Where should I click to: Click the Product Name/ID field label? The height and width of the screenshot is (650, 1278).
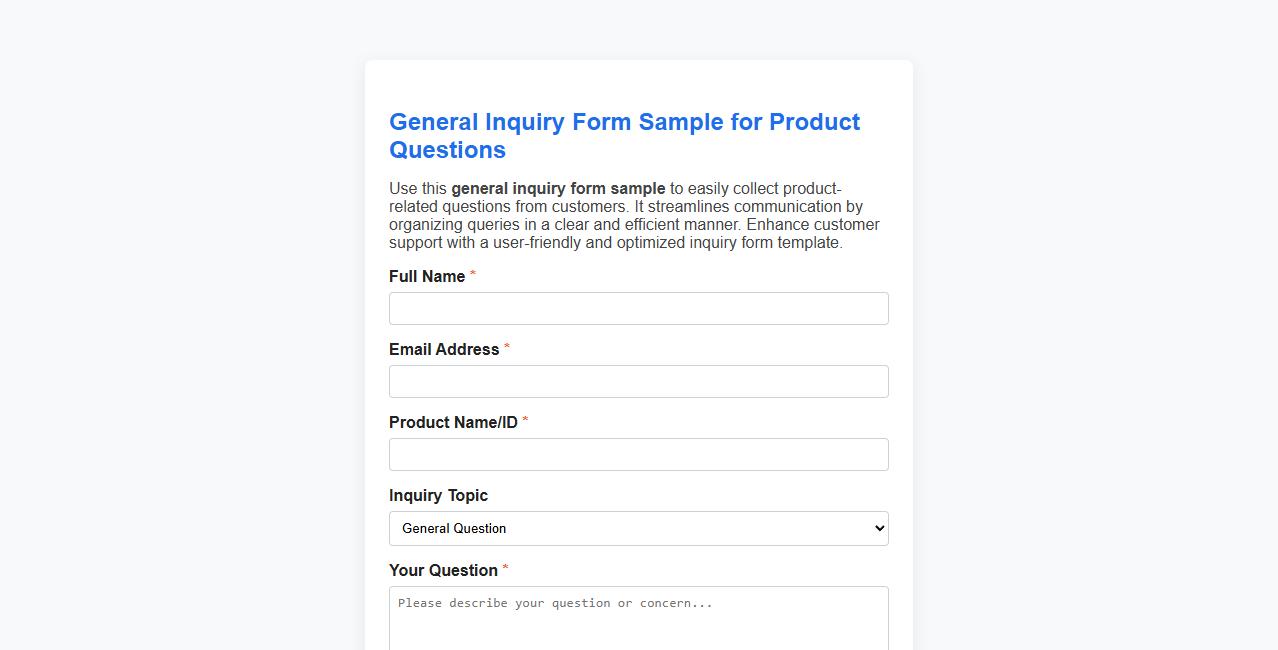(453, 422)
